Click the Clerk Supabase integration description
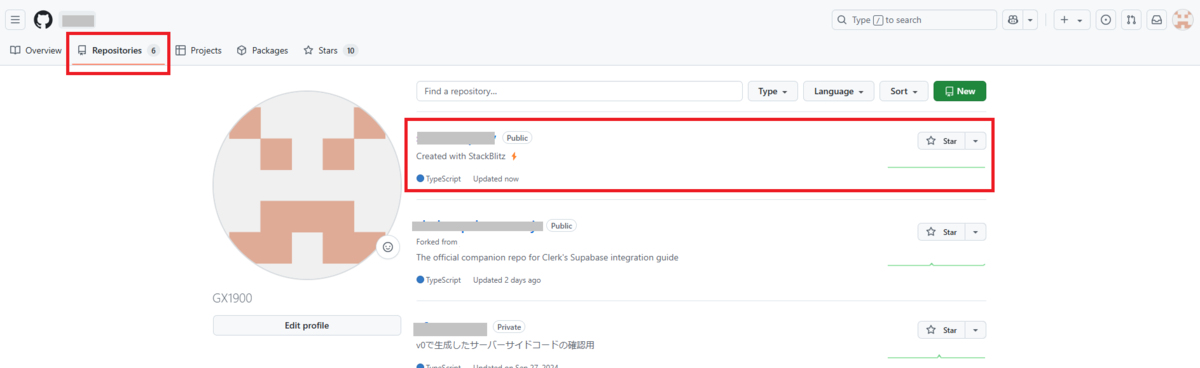The width and height of the screenshot is (1200, 368). [547, 257]
